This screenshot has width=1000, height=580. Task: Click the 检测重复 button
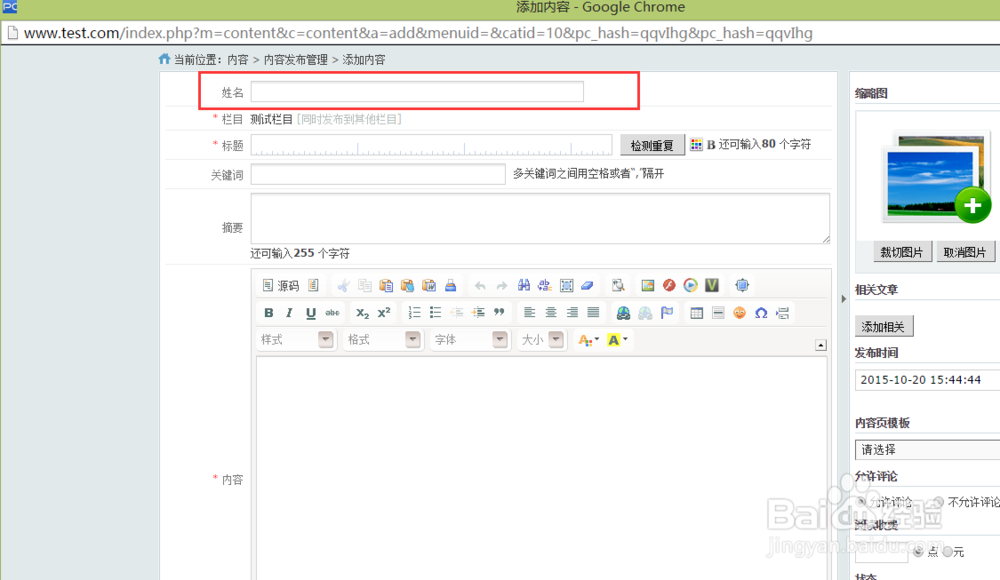point(652,145)
